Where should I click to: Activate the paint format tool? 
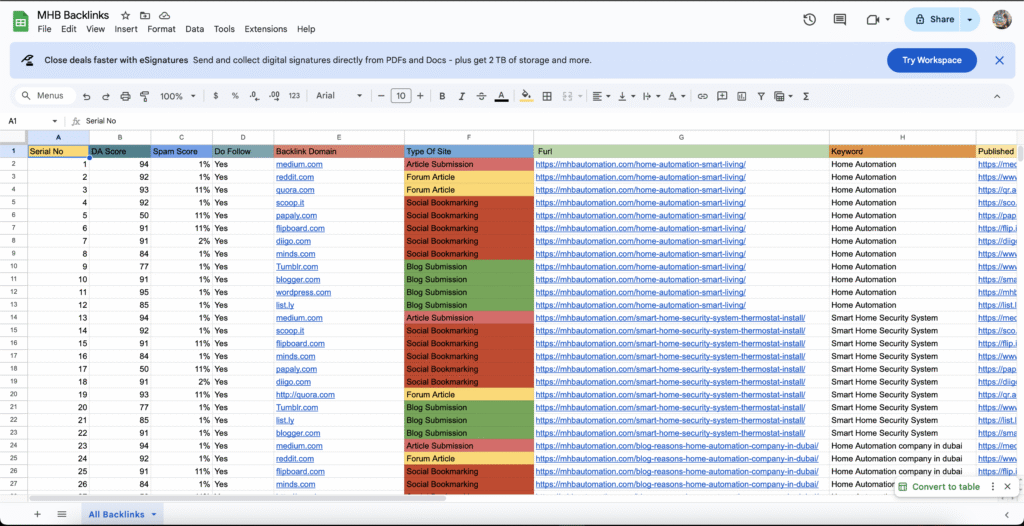coord(145,96)
